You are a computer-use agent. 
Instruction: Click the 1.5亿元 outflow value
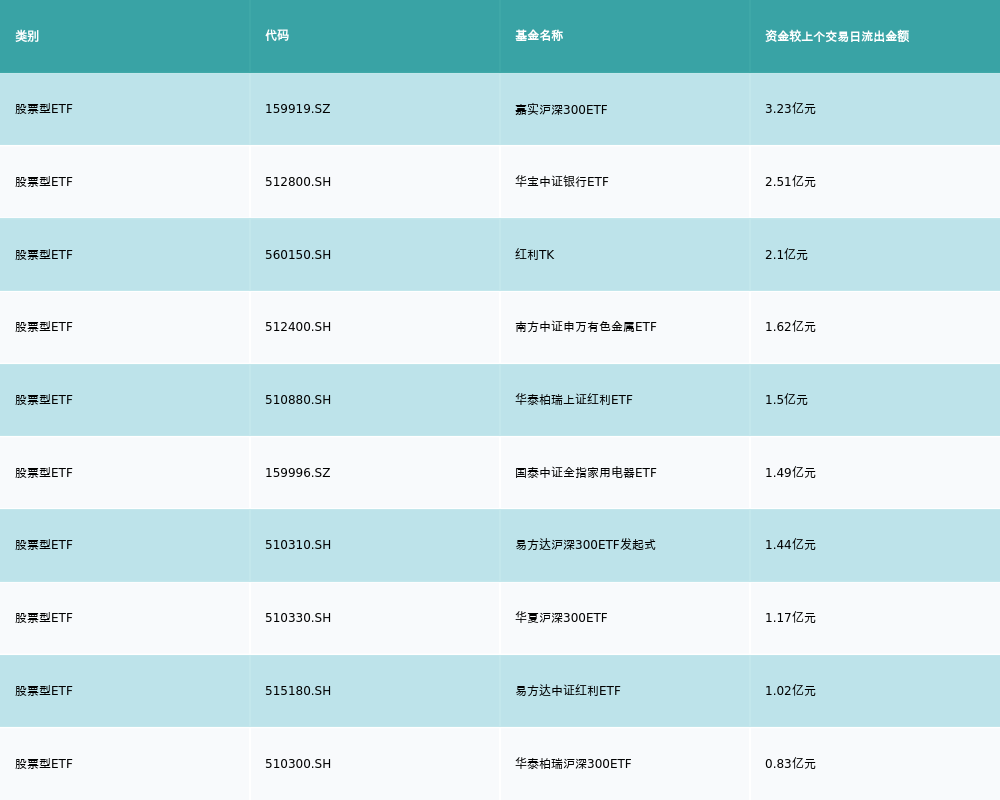(786, 400)
